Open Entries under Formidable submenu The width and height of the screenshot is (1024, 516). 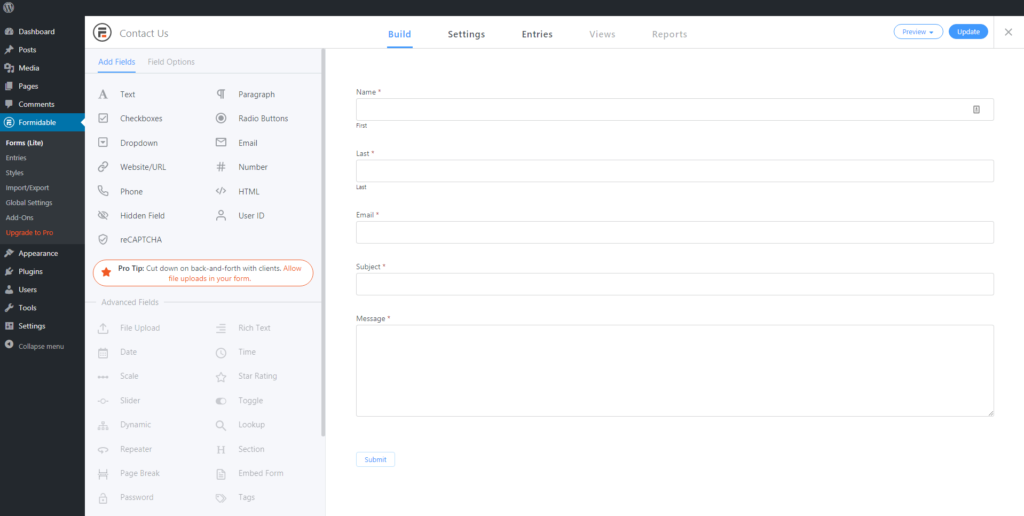(16, 158)
